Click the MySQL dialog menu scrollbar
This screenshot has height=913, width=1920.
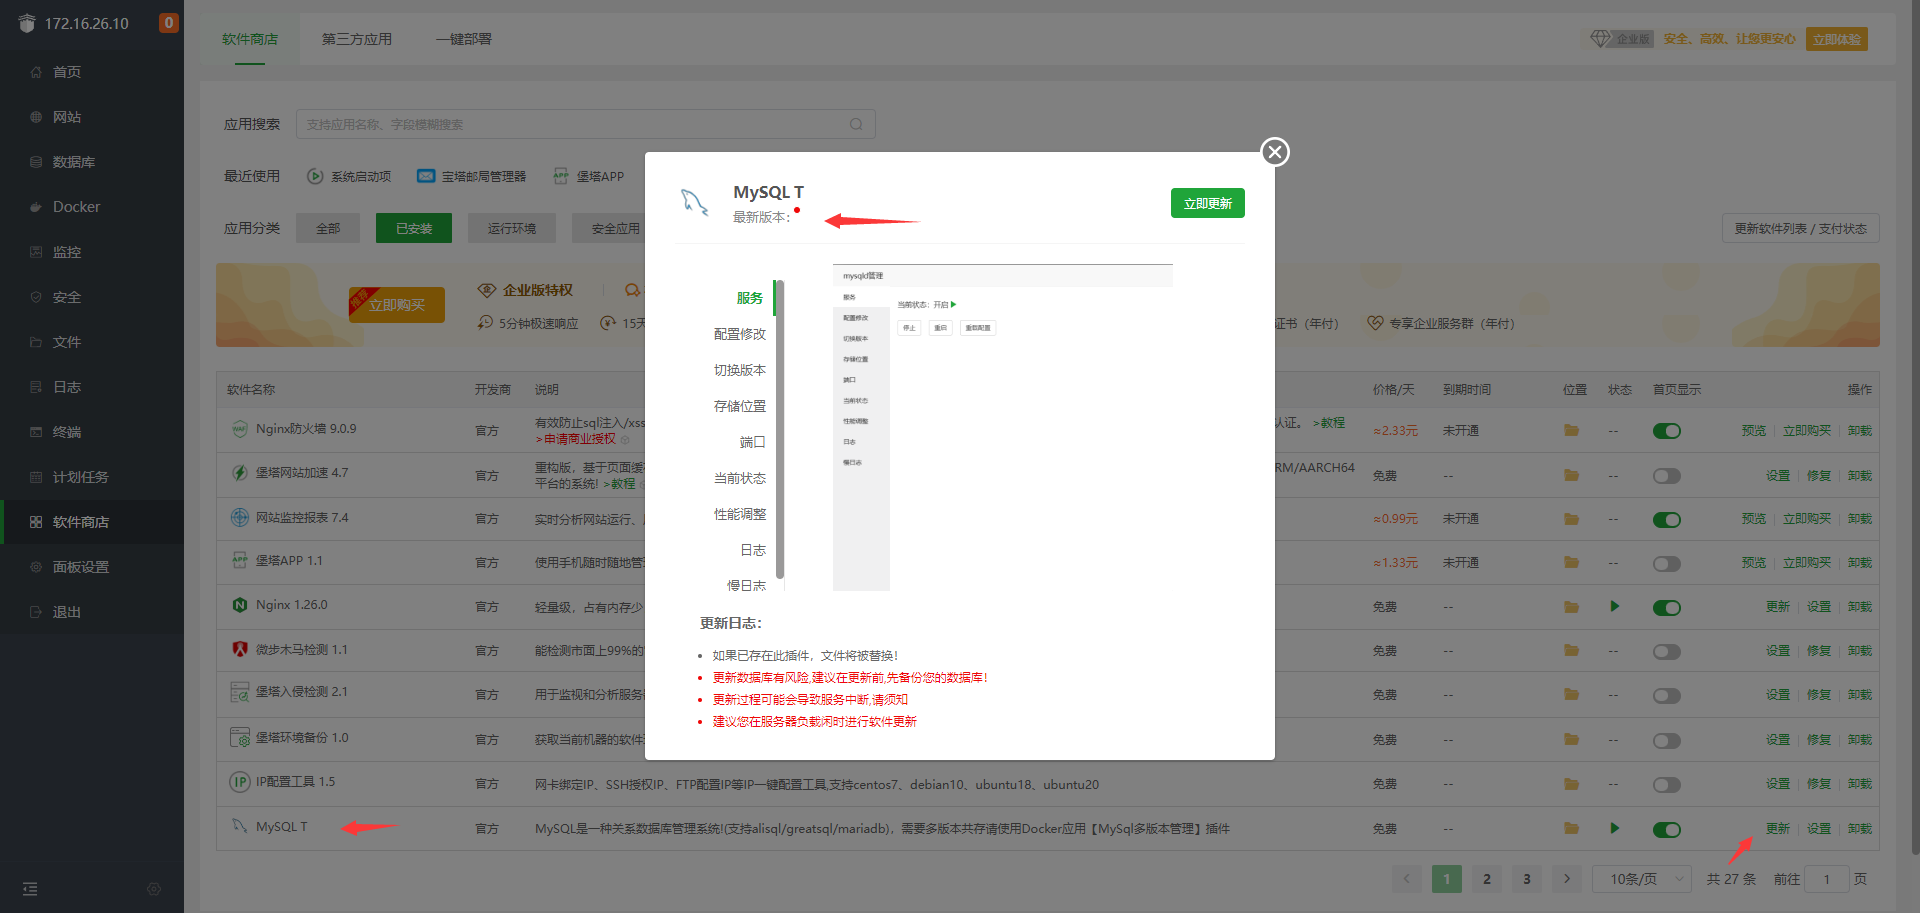[x=779, y=430]
